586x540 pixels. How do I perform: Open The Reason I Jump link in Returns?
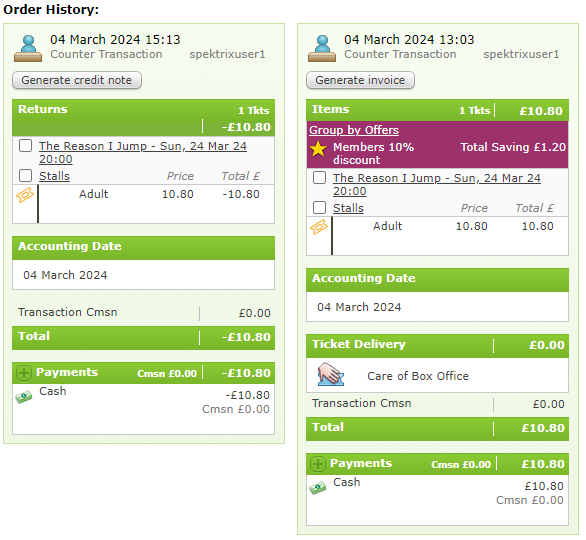pyautogui.click(x=143, y=152)
